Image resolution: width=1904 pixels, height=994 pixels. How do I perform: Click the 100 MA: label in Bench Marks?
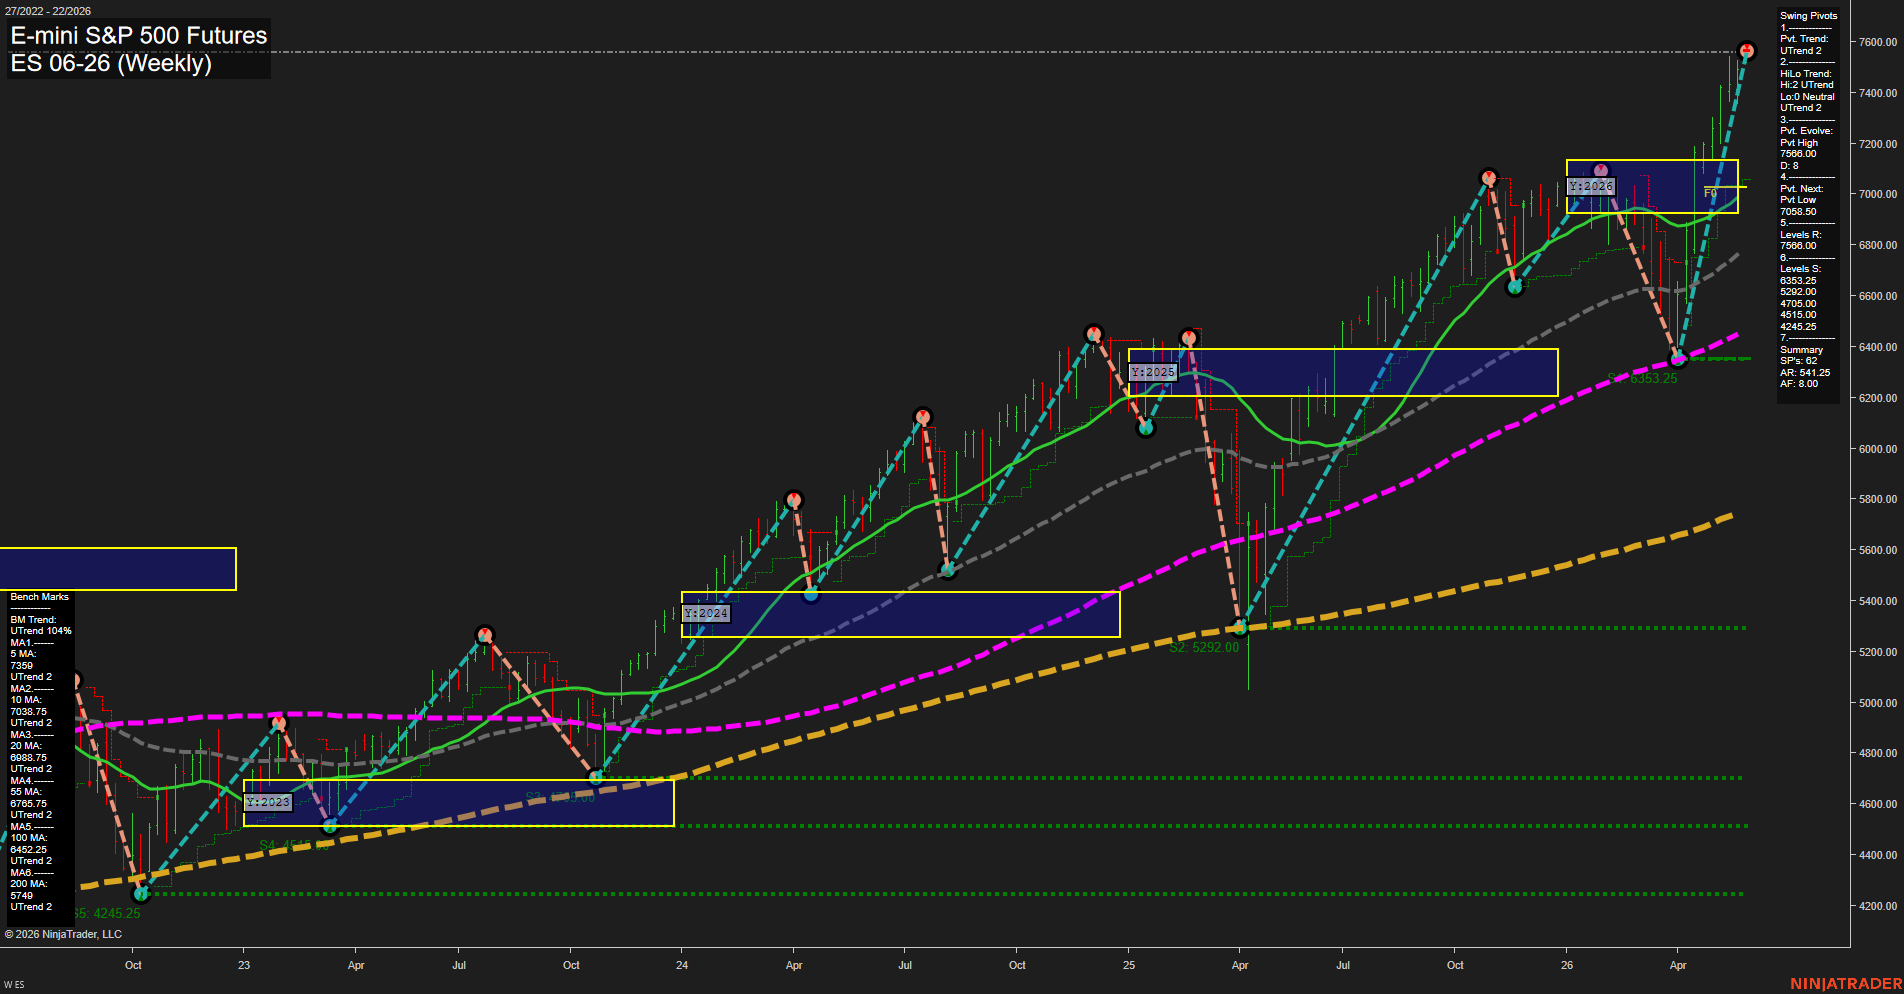(29, 838)
